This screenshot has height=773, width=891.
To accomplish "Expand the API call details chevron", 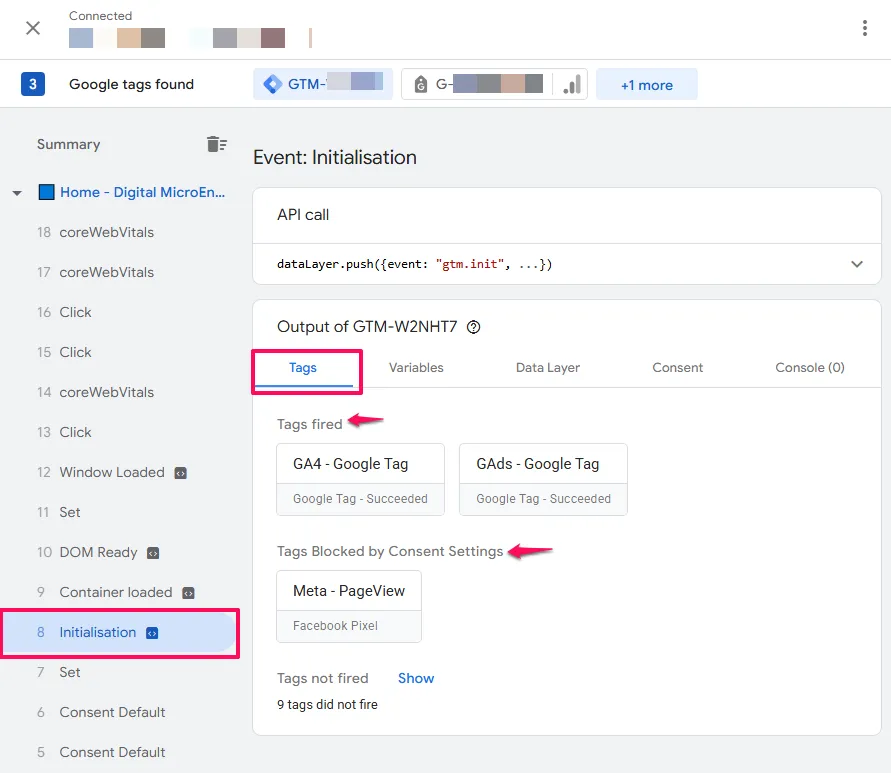I will click(x=857, y=264).
